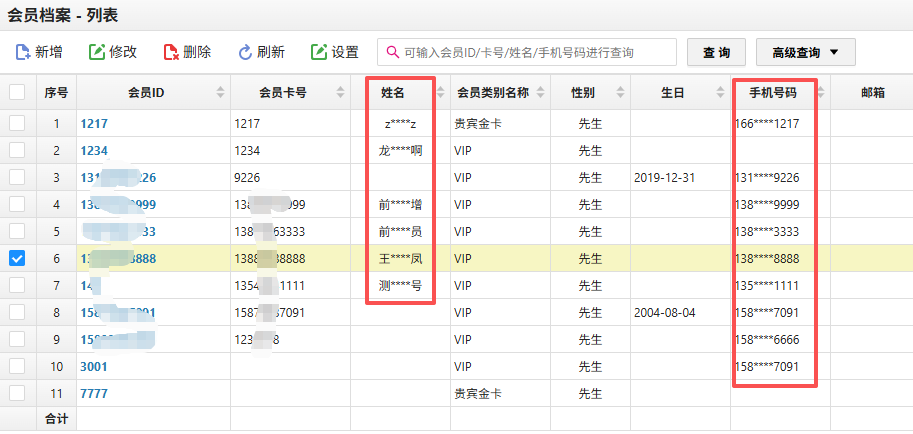Sort by the 会员ID column arrows
Image resolution: width=913 pixels, height=434 pixels.
(221, 93)
